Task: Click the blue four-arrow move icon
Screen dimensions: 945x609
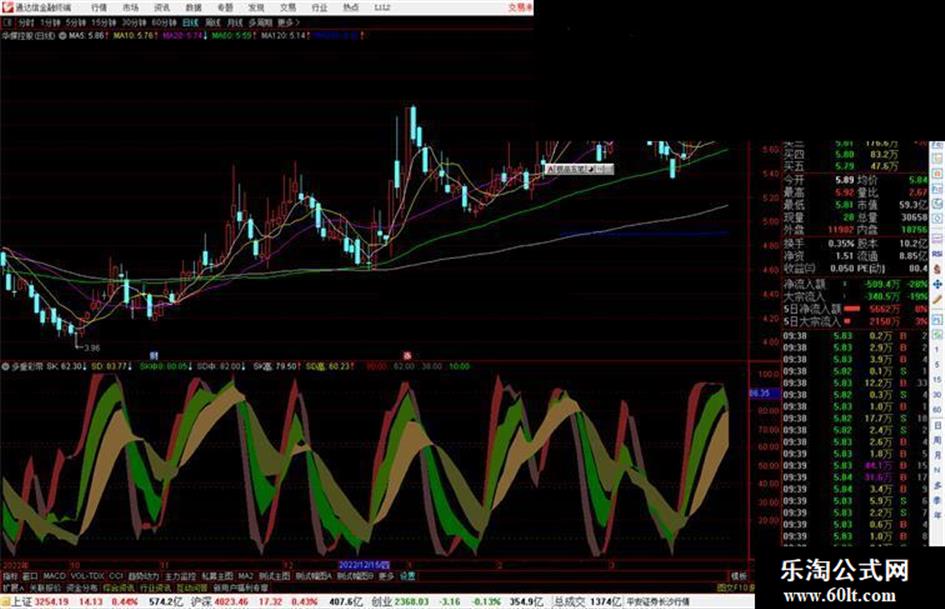Action: (937, 284)
